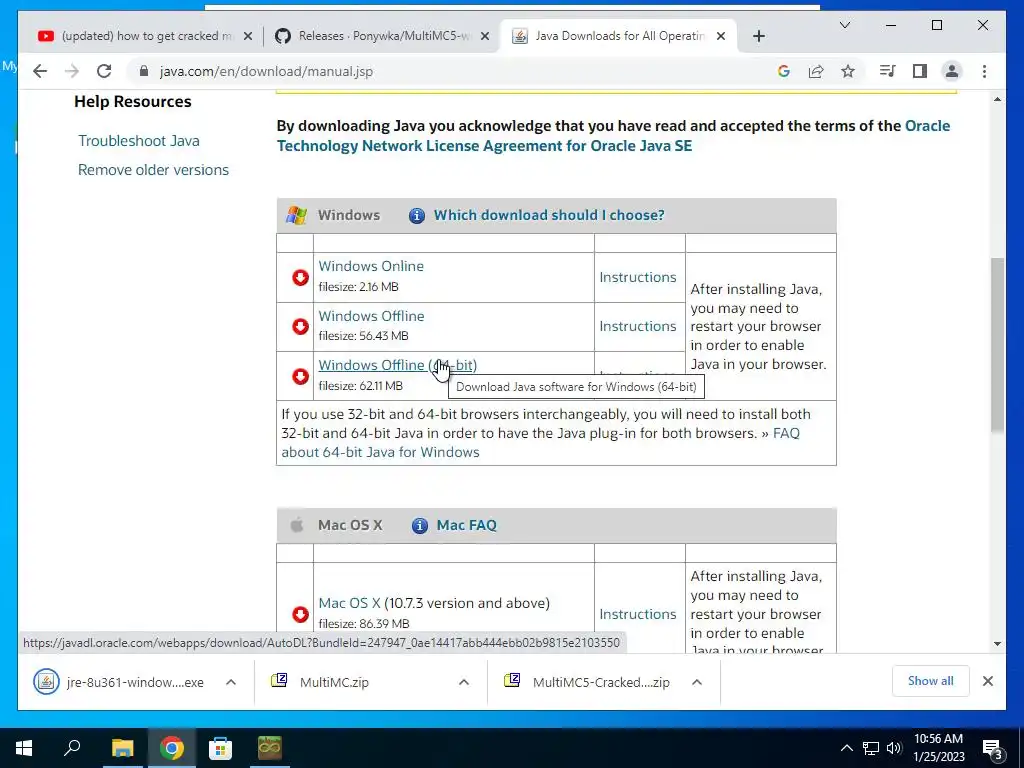Open the Google search side icon
This screenshot has width=1024, height=768.
tap(784, 71)
